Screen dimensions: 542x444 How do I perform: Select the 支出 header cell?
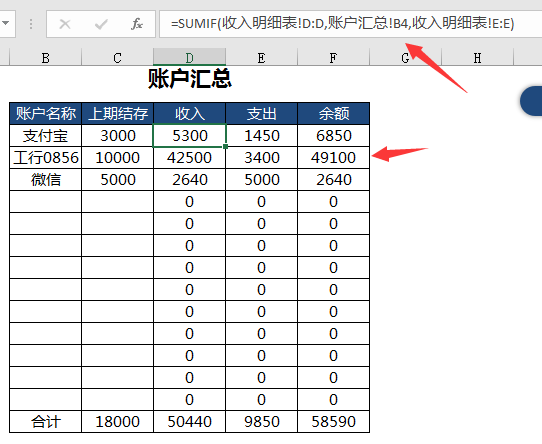click(x=261, y=113)
